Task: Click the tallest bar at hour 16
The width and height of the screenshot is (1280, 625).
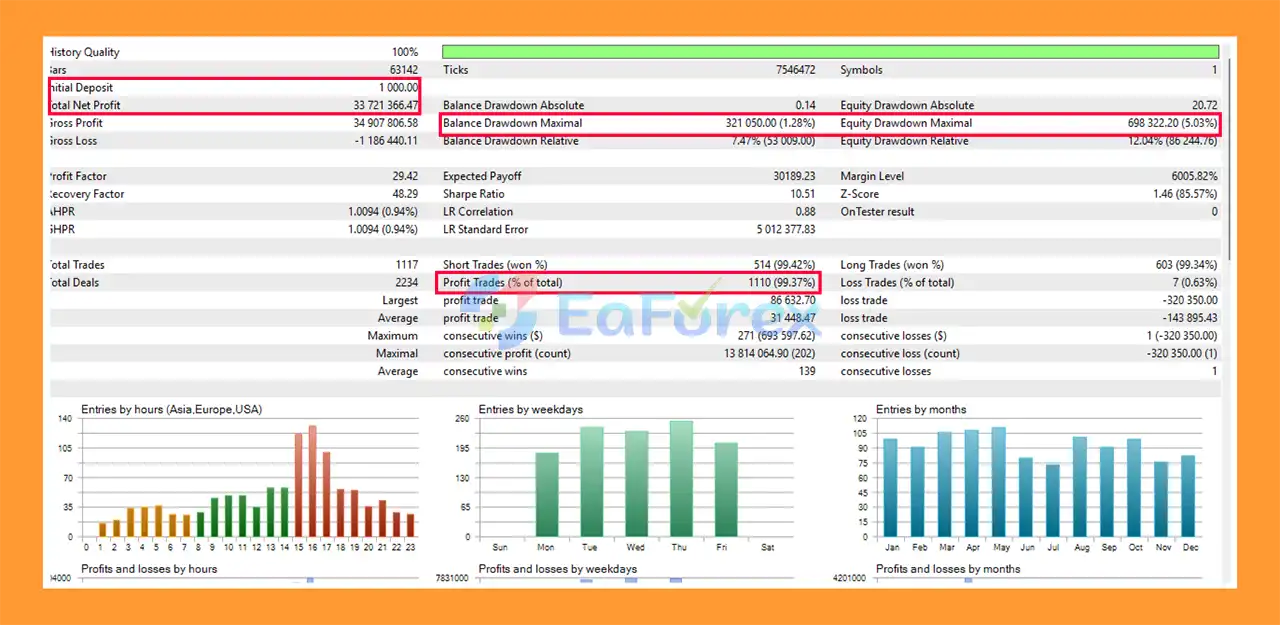Action: [312, 481]
